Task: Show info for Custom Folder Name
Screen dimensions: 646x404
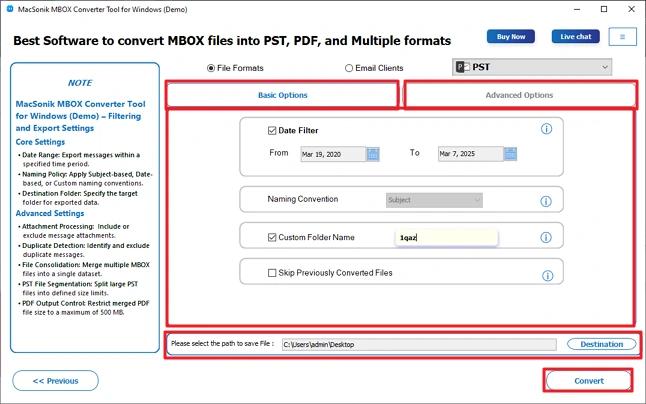Action: (x=546, y=238)
